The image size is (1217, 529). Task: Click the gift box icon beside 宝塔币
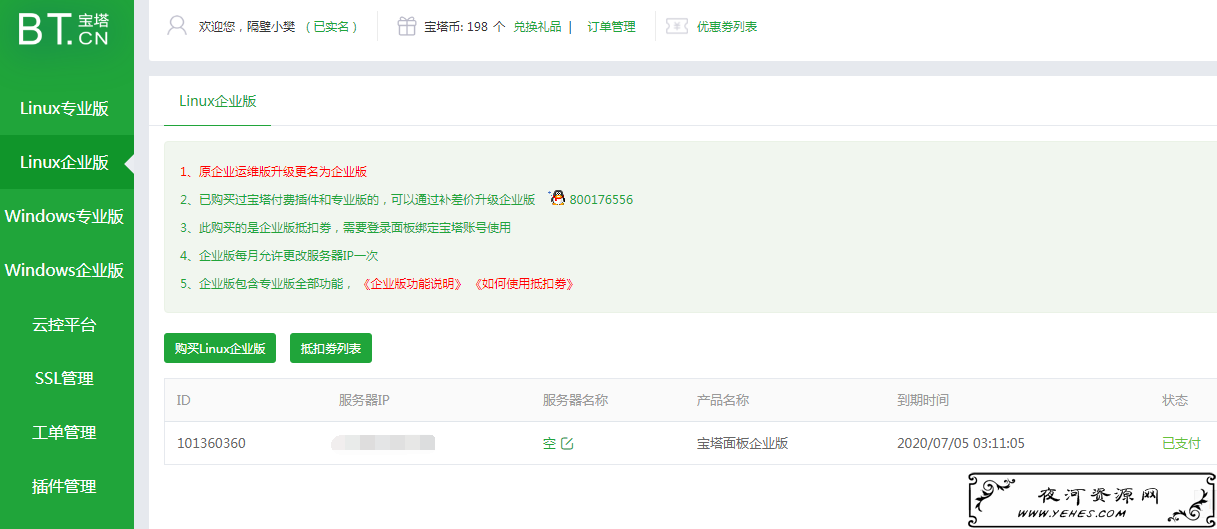(407, 27)
